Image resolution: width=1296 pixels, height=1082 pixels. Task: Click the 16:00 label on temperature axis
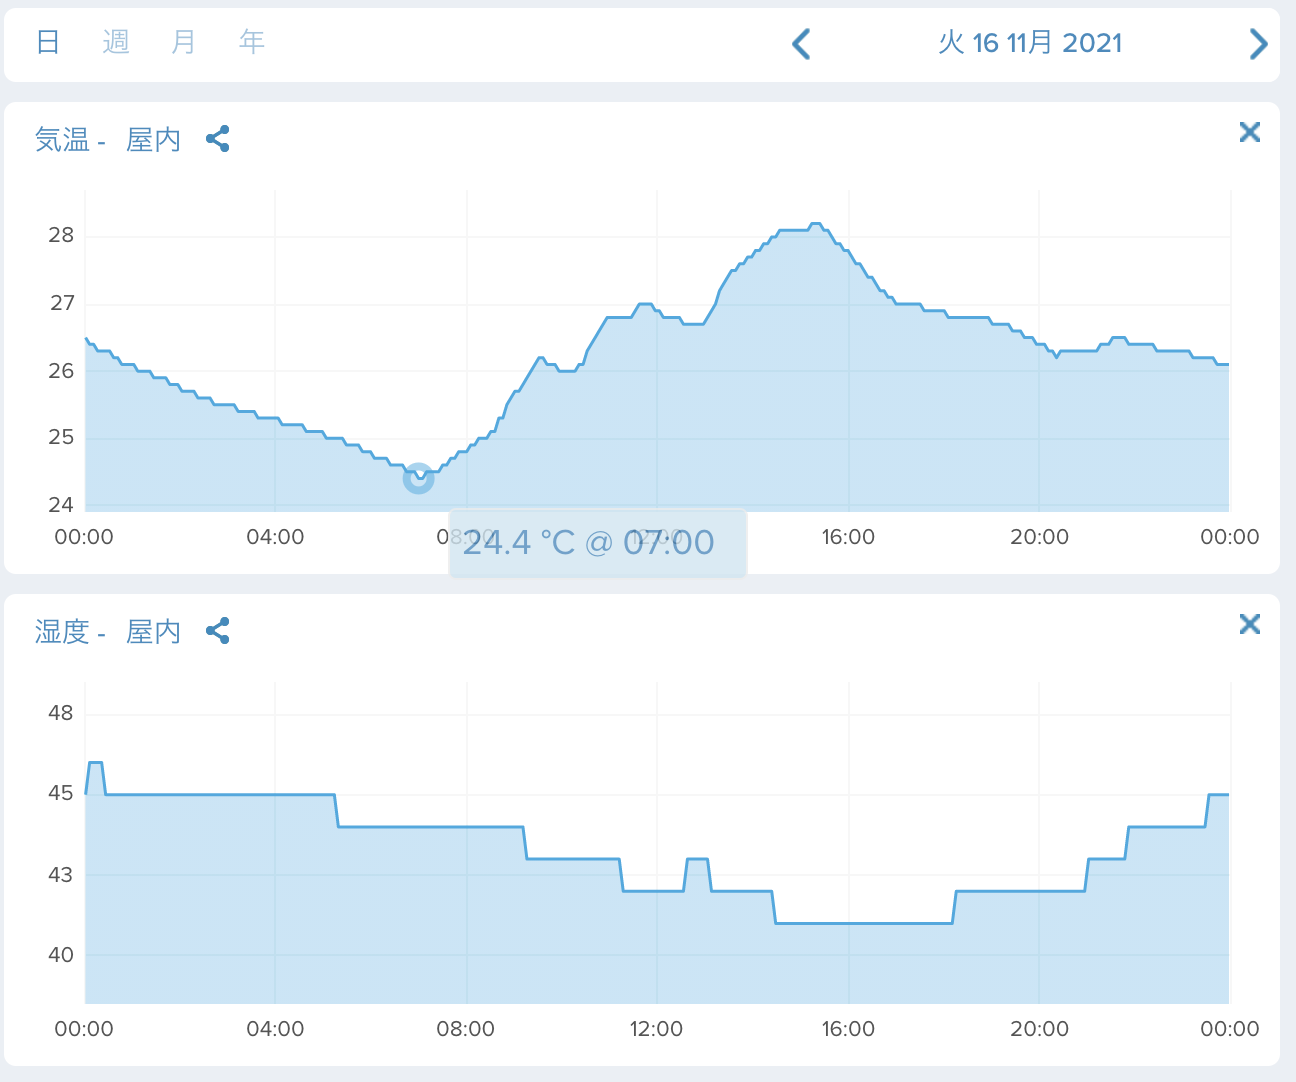coord(848,537)
